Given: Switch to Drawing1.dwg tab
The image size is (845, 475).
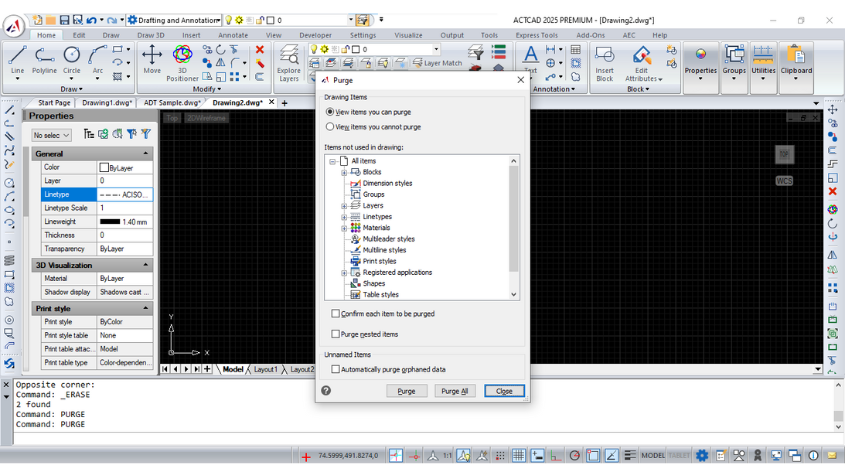Looking at the screenshot, I should [x=107, y=102].
